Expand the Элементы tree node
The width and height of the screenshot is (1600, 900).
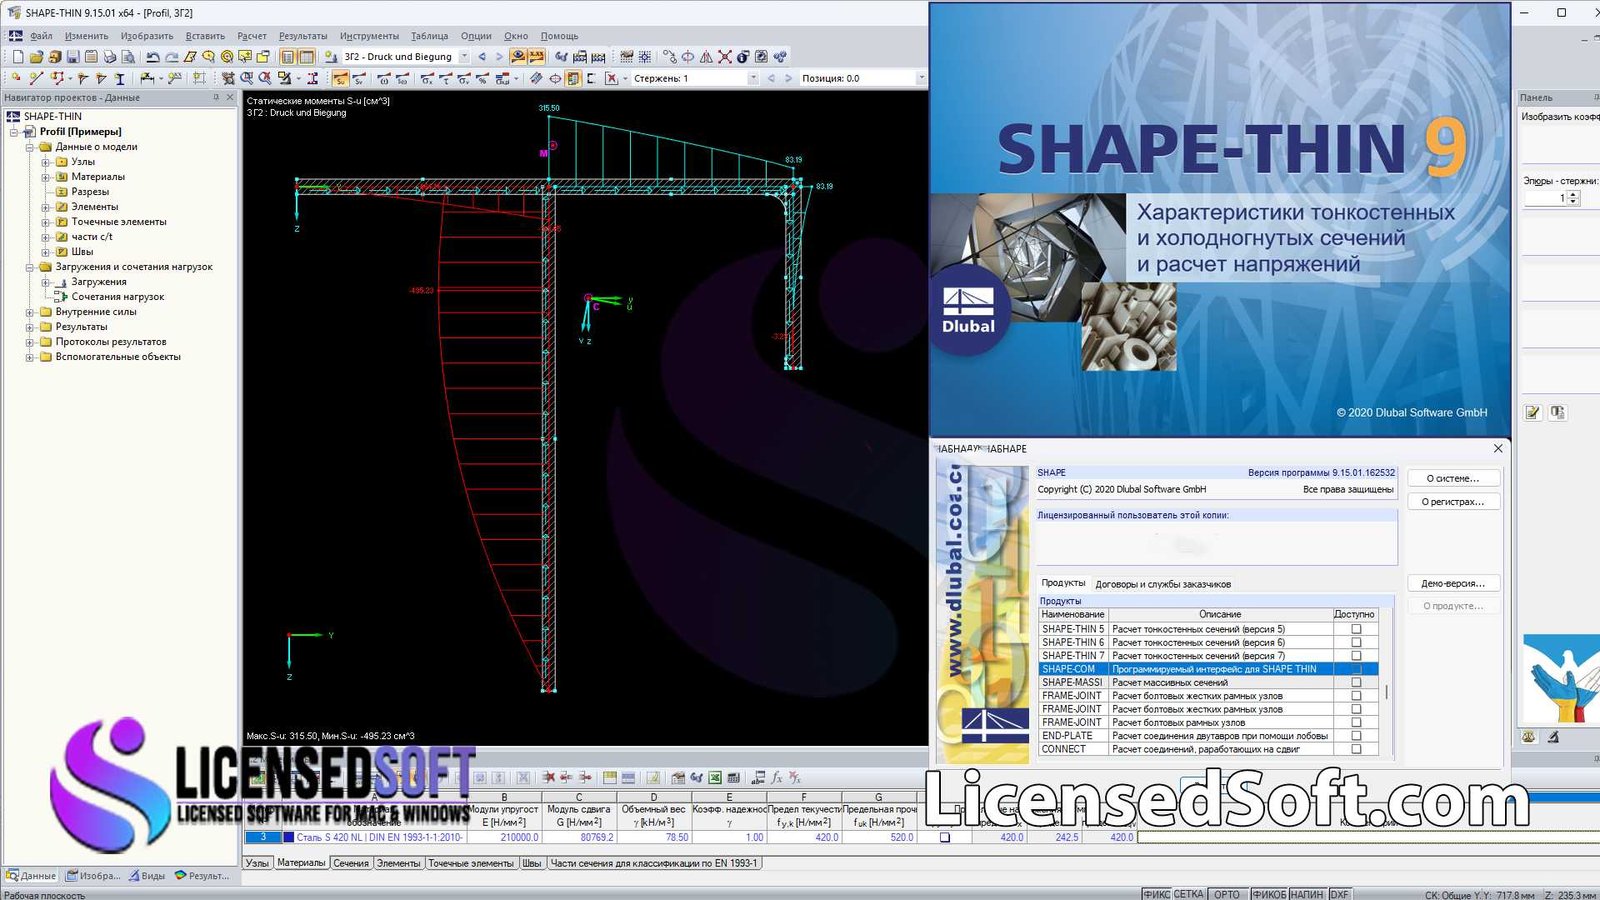click(45, 207)
